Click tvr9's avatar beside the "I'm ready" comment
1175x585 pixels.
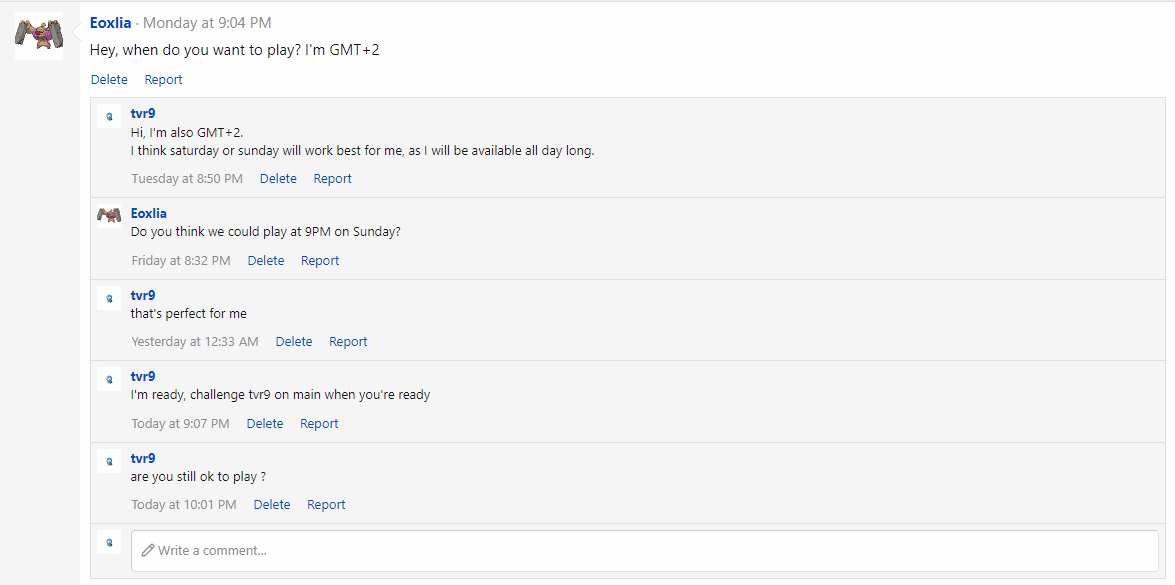pos(109,379)
